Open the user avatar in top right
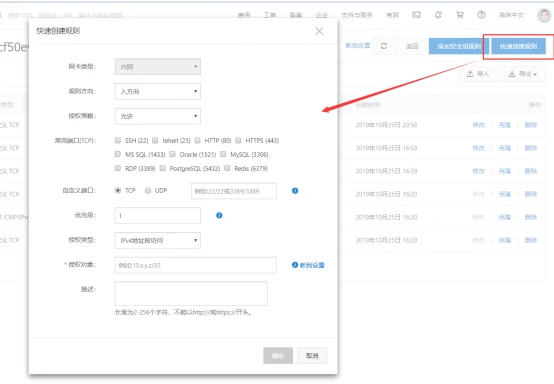Image resolution: width=554 pixels, height=384 pixels. coord(544,15)
